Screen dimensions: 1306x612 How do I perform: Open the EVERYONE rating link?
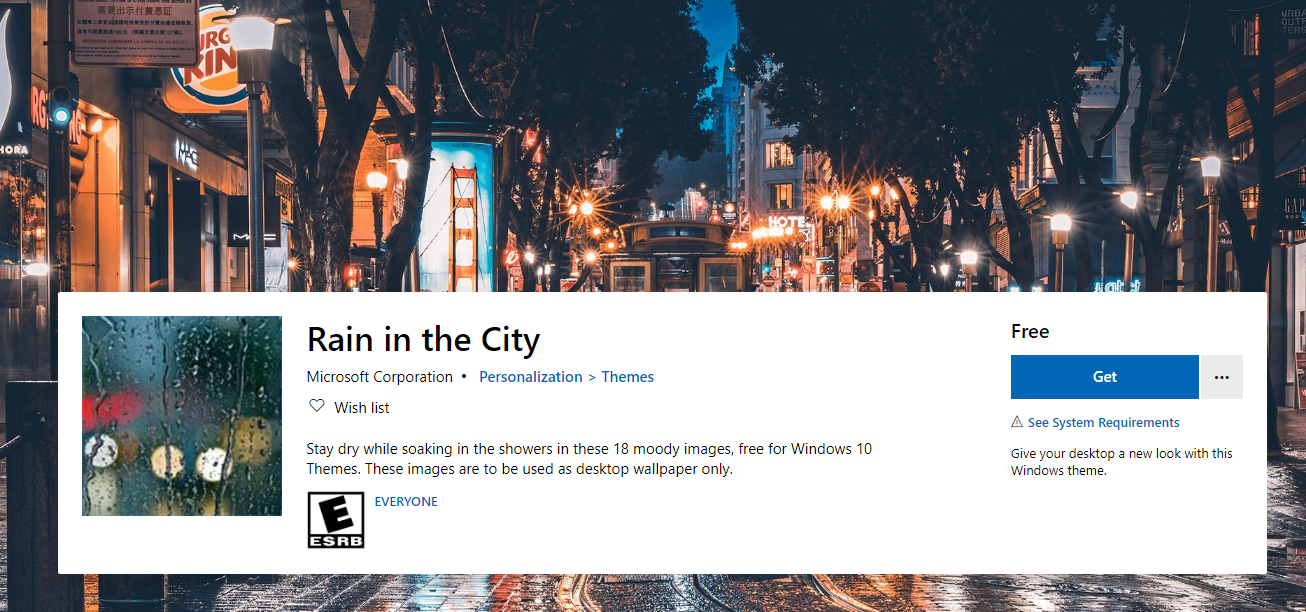click(x=406, y=502)
